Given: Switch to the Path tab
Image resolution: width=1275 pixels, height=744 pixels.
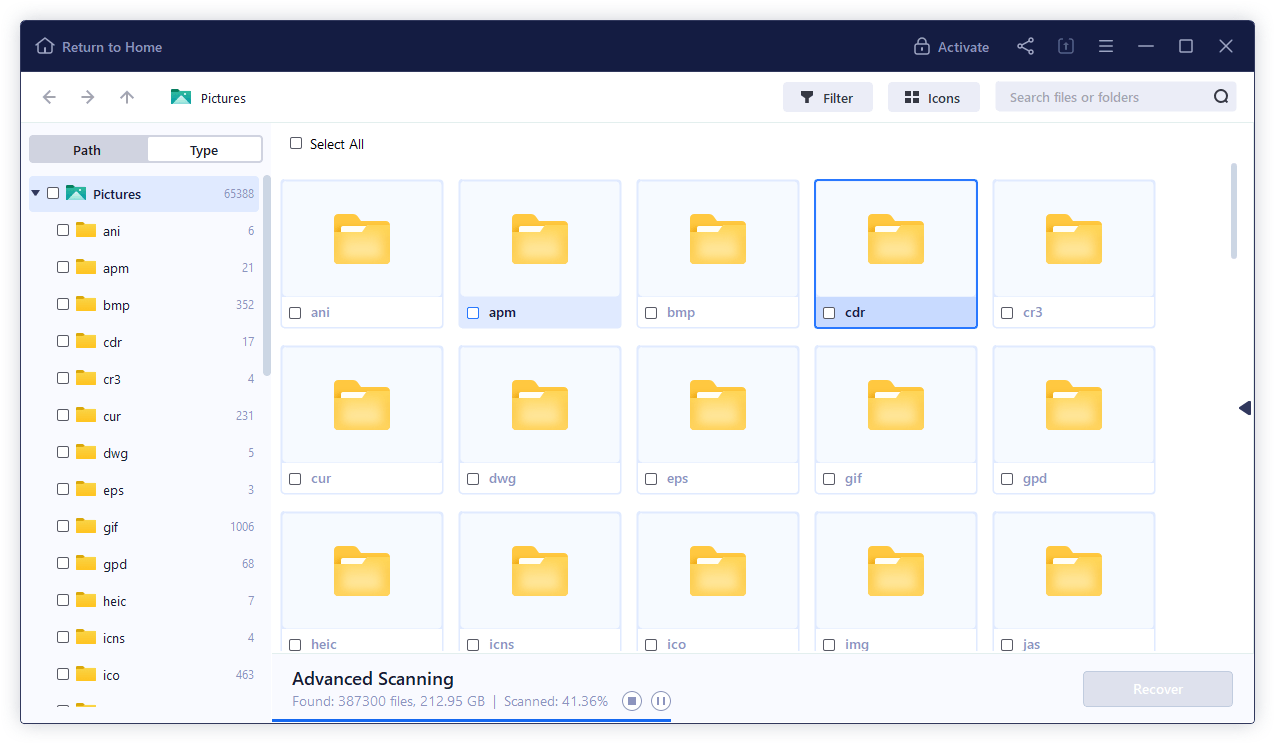Looking at the screenshot, I should 88,148.
